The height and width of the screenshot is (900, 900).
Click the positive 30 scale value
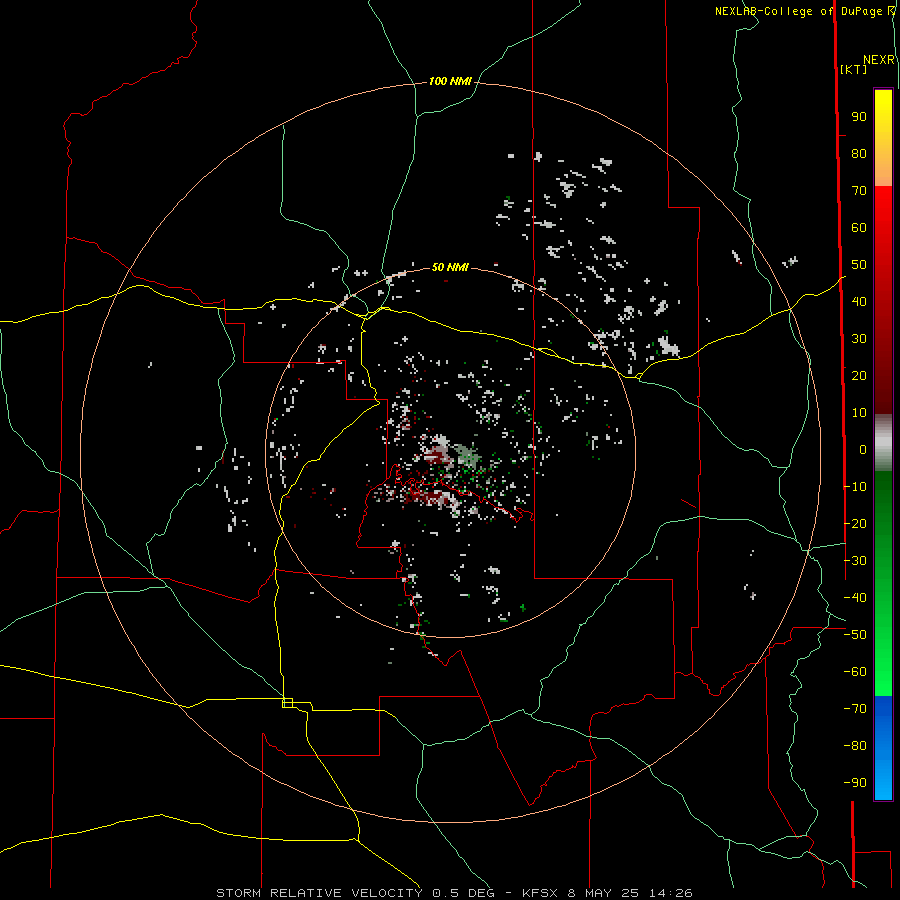(859, 339)
